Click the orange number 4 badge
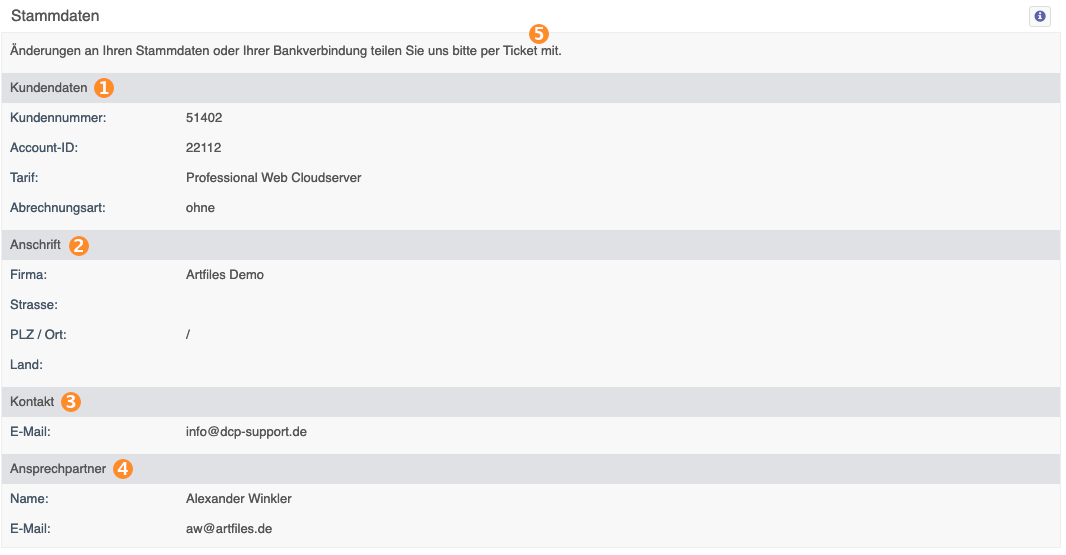 (123, 469)
